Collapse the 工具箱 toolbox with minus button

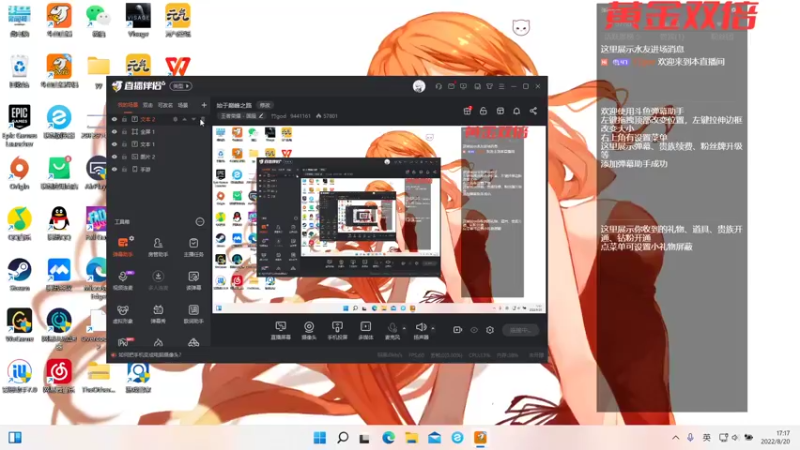(x=200, y=221)
